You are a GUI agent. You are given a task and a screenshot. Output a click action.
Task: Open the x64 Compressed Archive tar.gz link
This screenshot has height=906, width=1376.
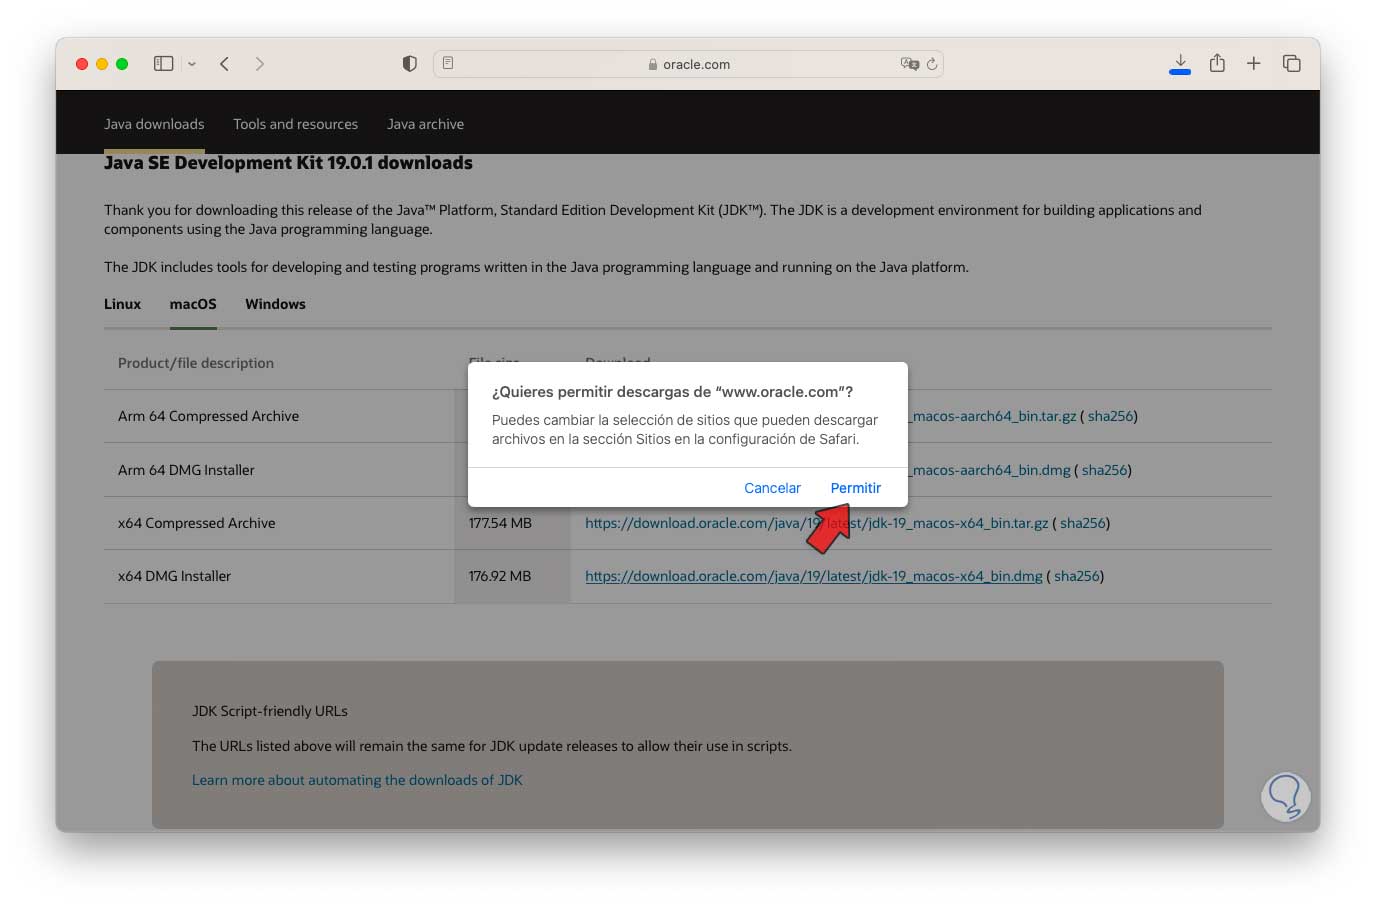817,523
